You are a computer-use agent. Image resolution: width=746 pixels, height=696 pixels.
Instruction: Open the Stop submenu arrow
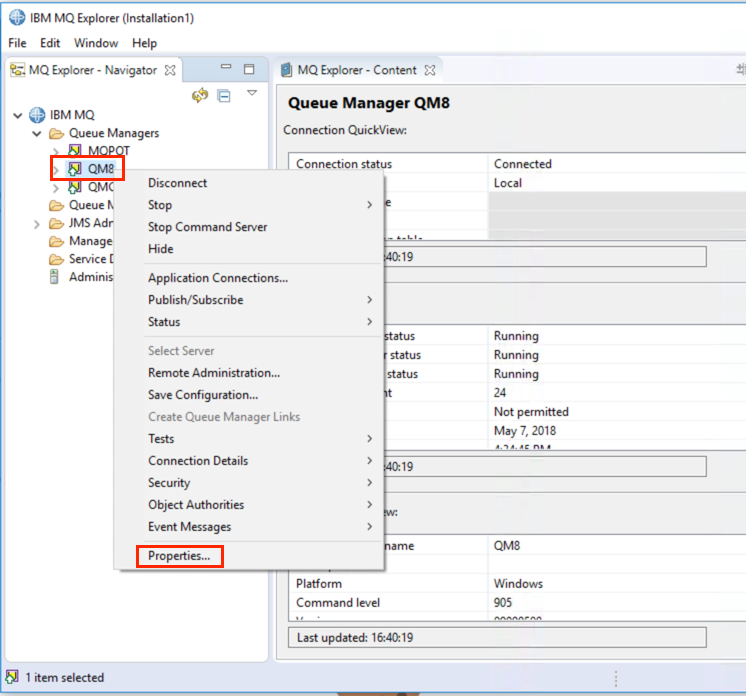pos(370,205)
